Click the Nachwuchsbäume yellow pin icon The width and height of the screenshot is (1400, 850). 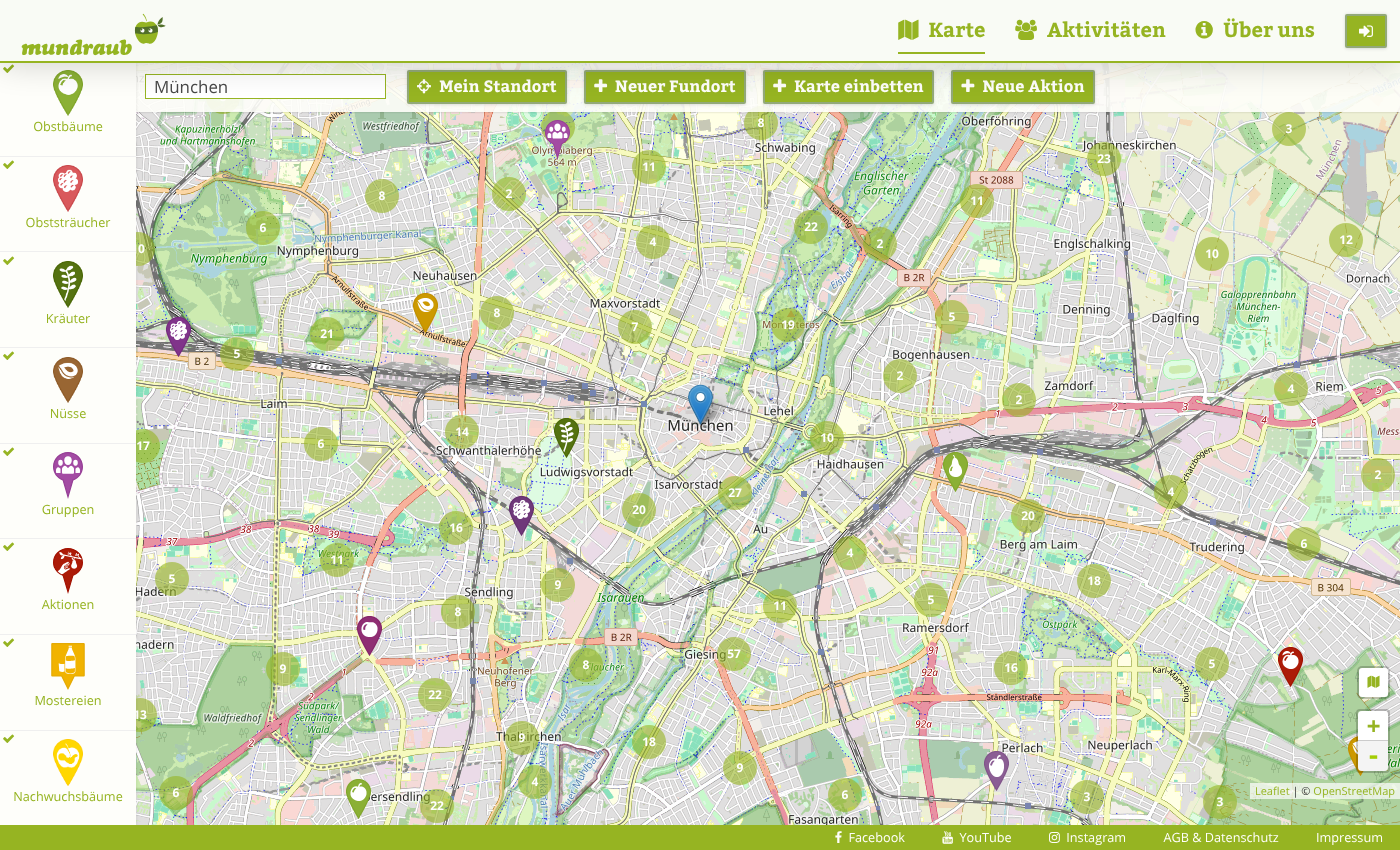pyautogui.click(x=68, y=761)
